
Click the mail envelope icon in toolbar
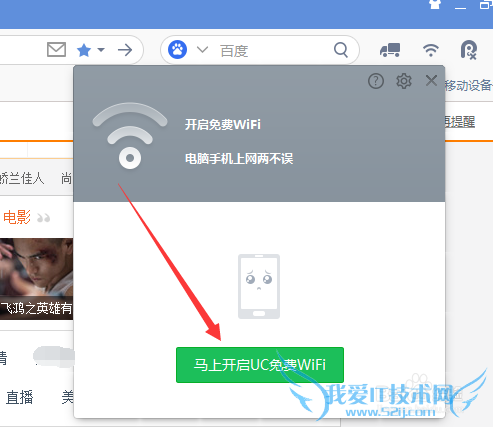tap(56, 50)
